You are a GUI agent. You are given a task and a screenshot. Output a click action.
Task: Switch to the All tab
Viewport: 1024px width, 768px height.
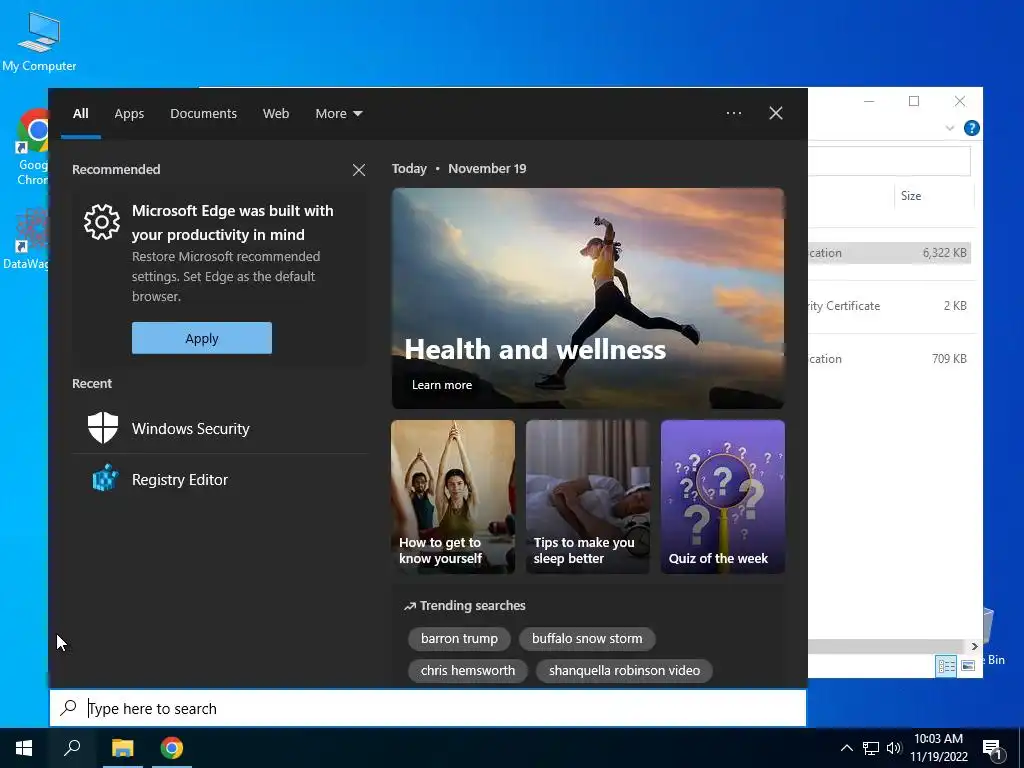pos(80,113)
